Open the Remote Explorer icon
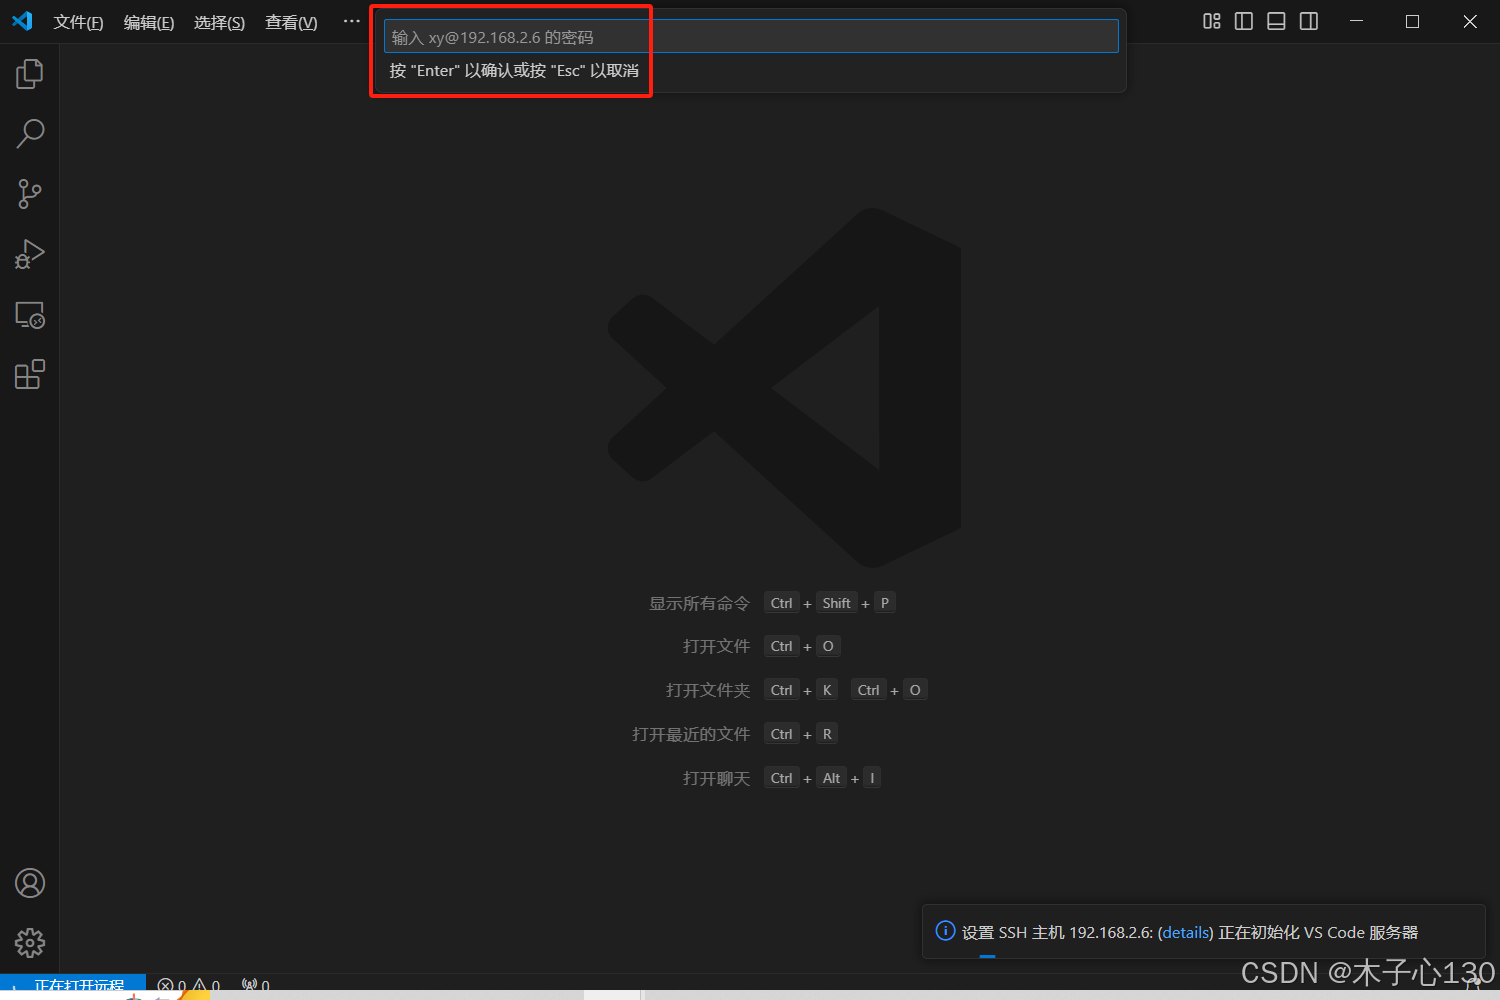The image size is (1500, 1000). [30, 315]
